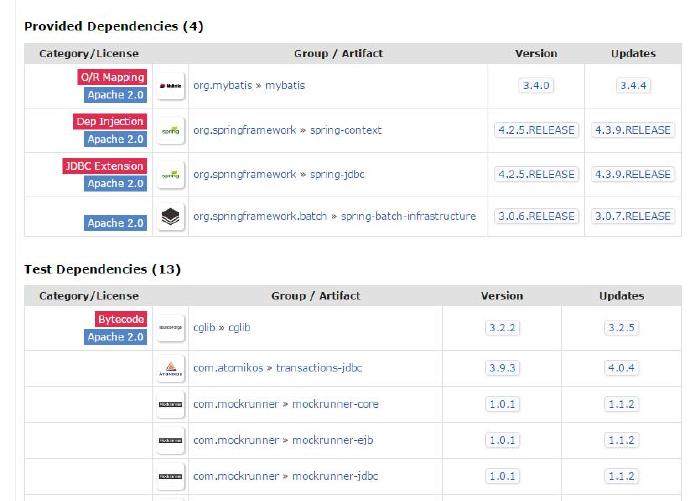Image resolution: width=690 pixels, height=501 pixels.
Task: Open the org.springframework.batch group link
Action: click(x=260, y=216)
